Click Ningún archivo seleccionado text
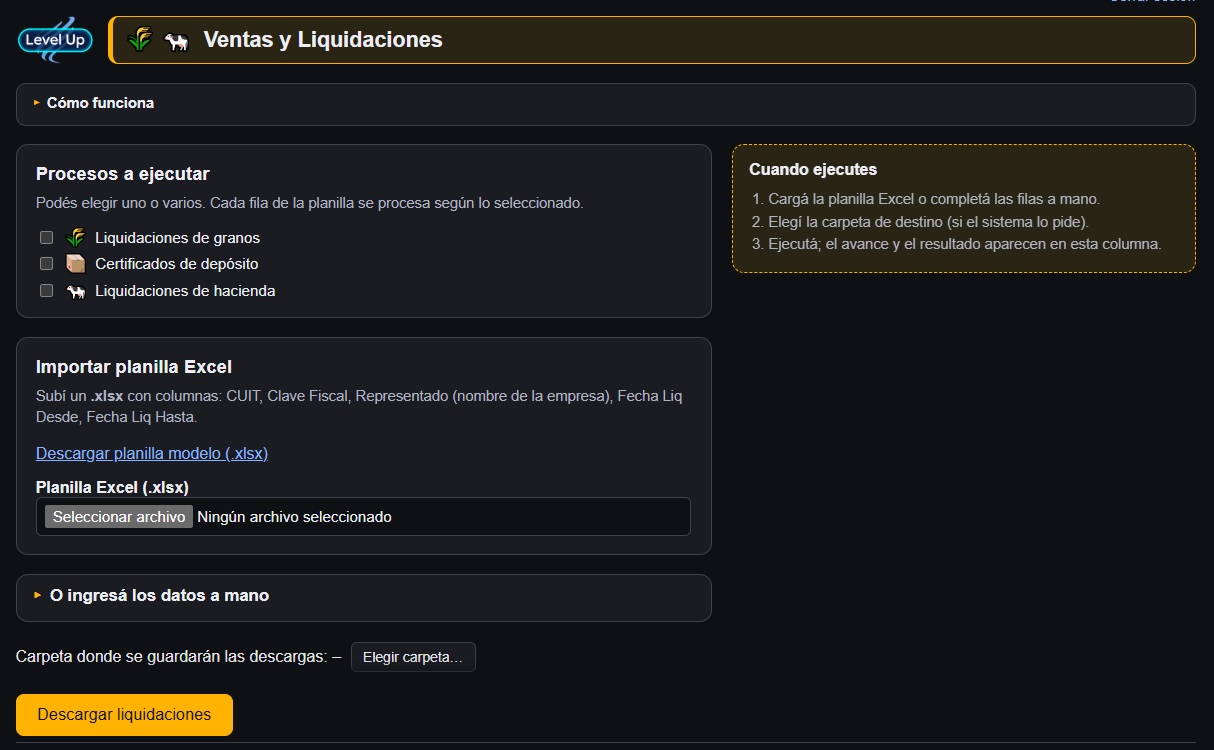 [295, 517]
